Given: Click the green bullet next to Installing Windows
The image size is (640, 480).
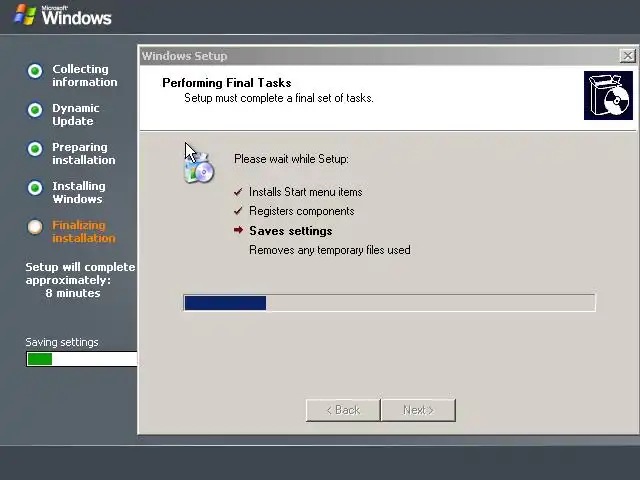Looking at the screenshot, I should [x=35, y=188].
